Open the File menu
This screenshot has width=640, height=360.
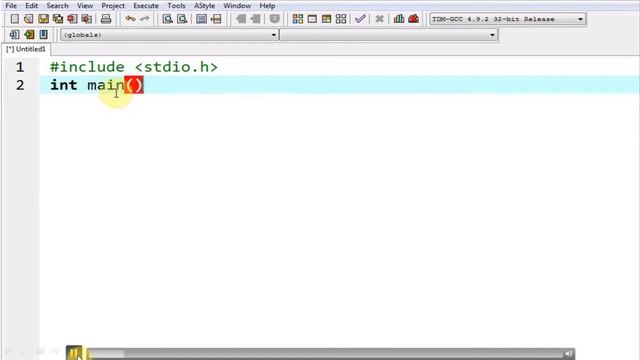[11, 6]
